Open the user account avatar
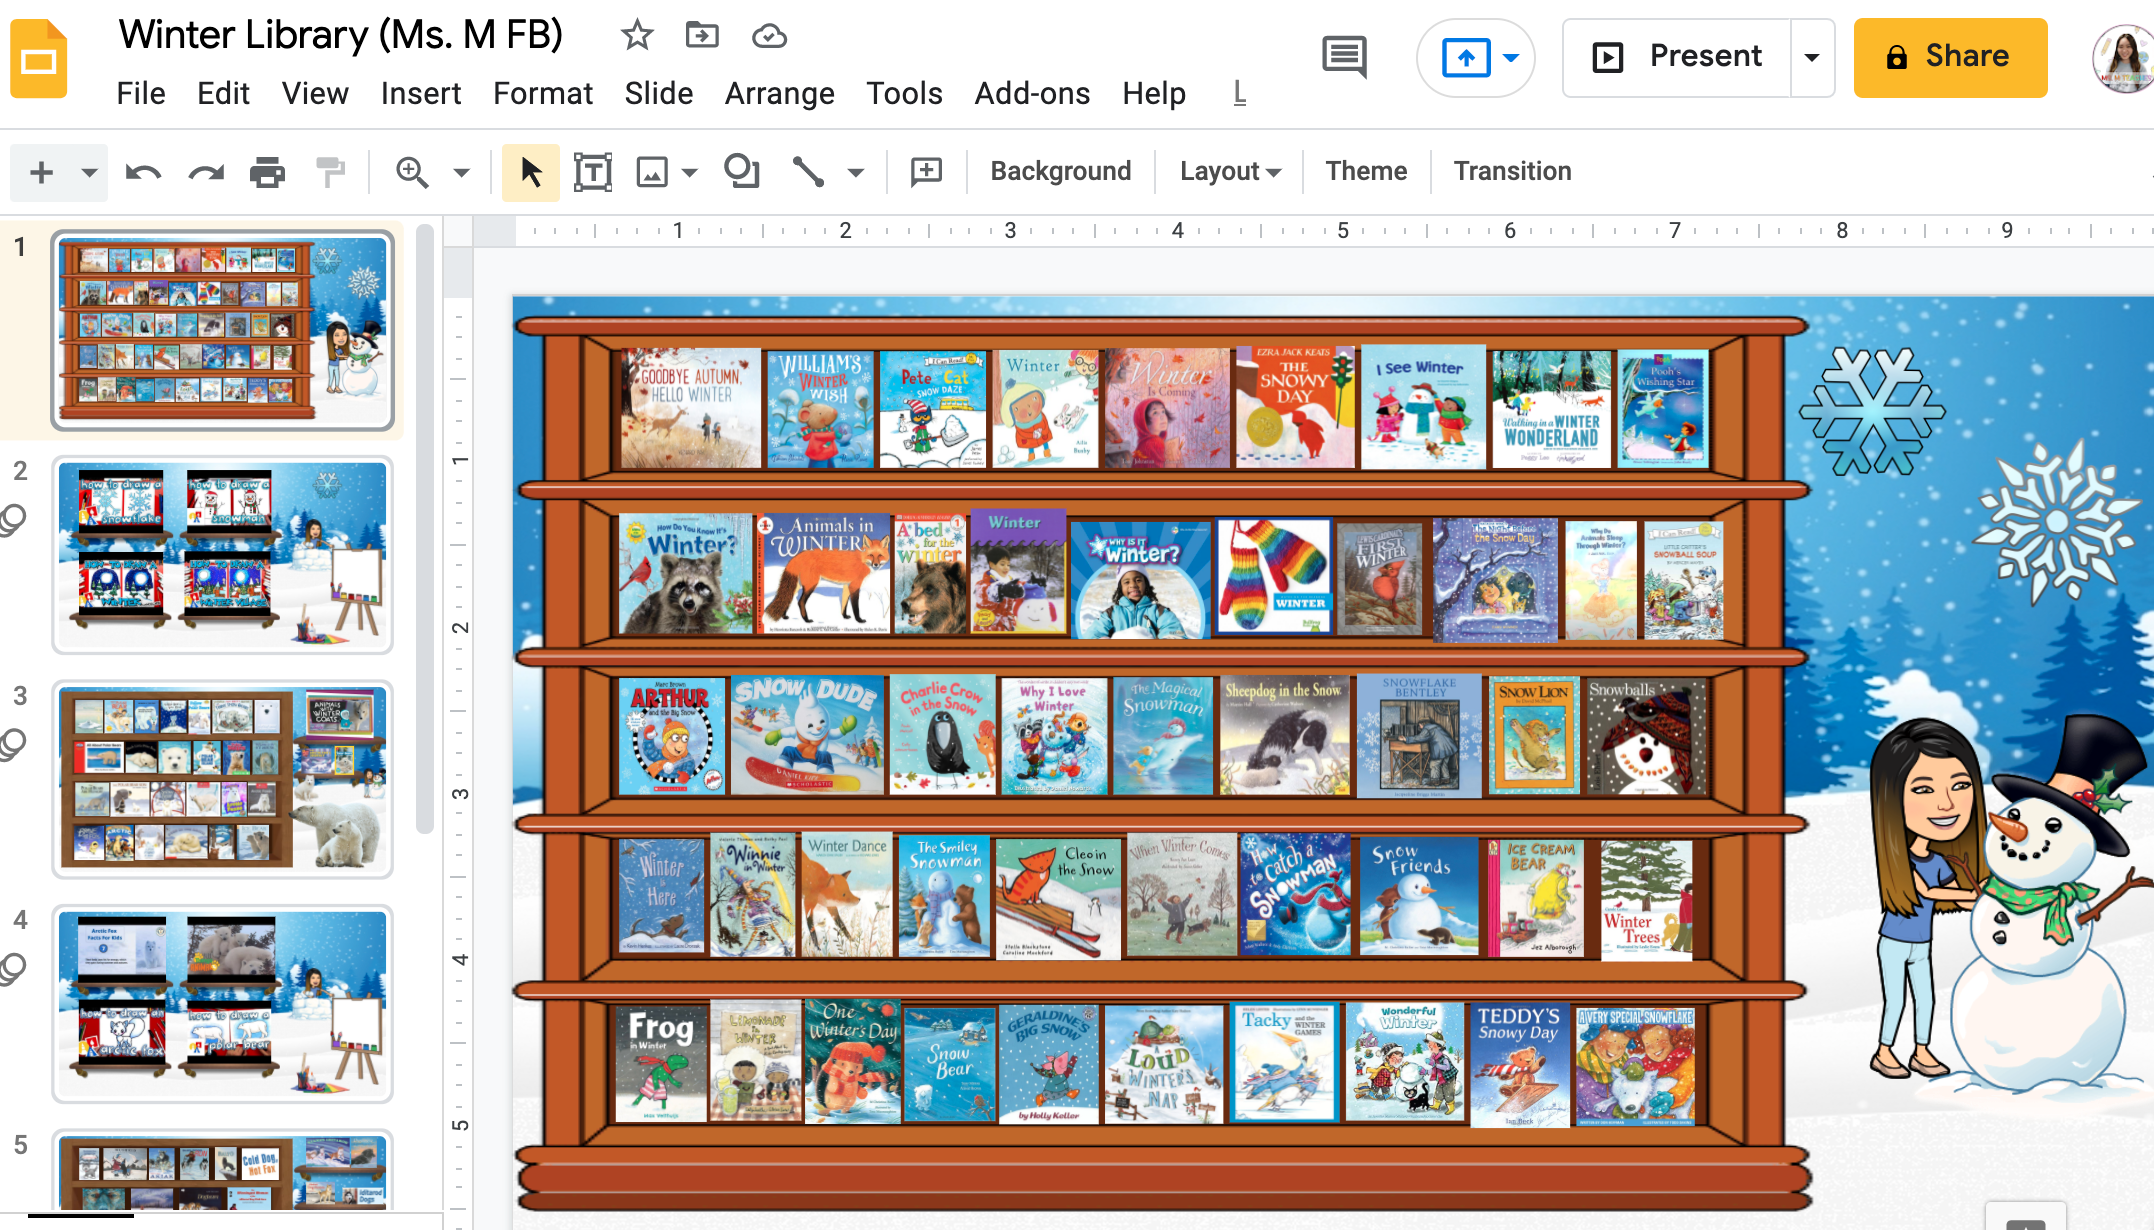Screen dimensions: 2154x1230 (2122, 58)
